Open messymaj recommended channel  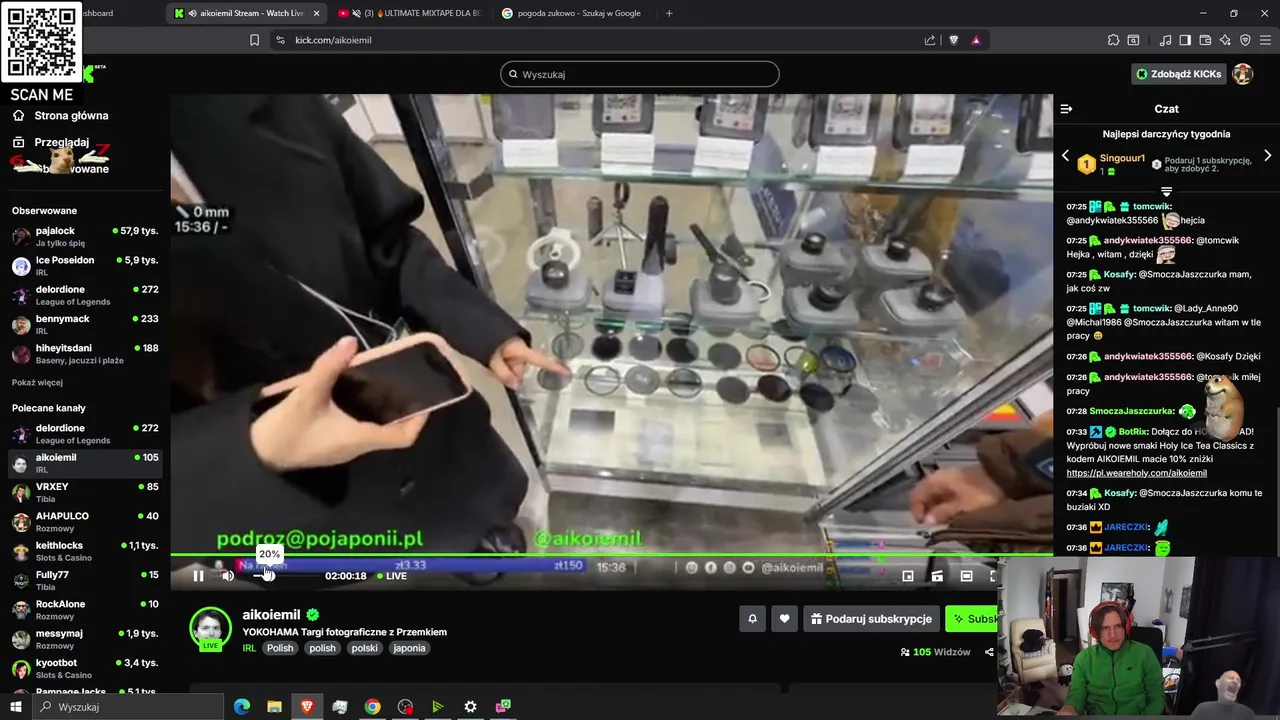point(85,639)
